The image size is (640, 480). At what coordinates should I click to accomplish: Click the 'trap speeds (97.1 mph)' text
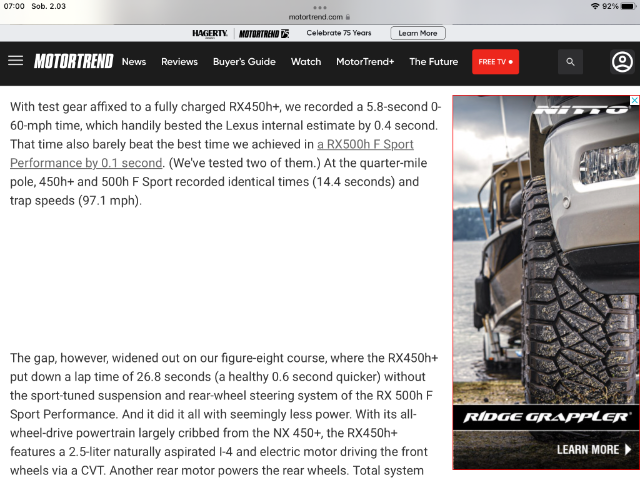tap(76, 200)
